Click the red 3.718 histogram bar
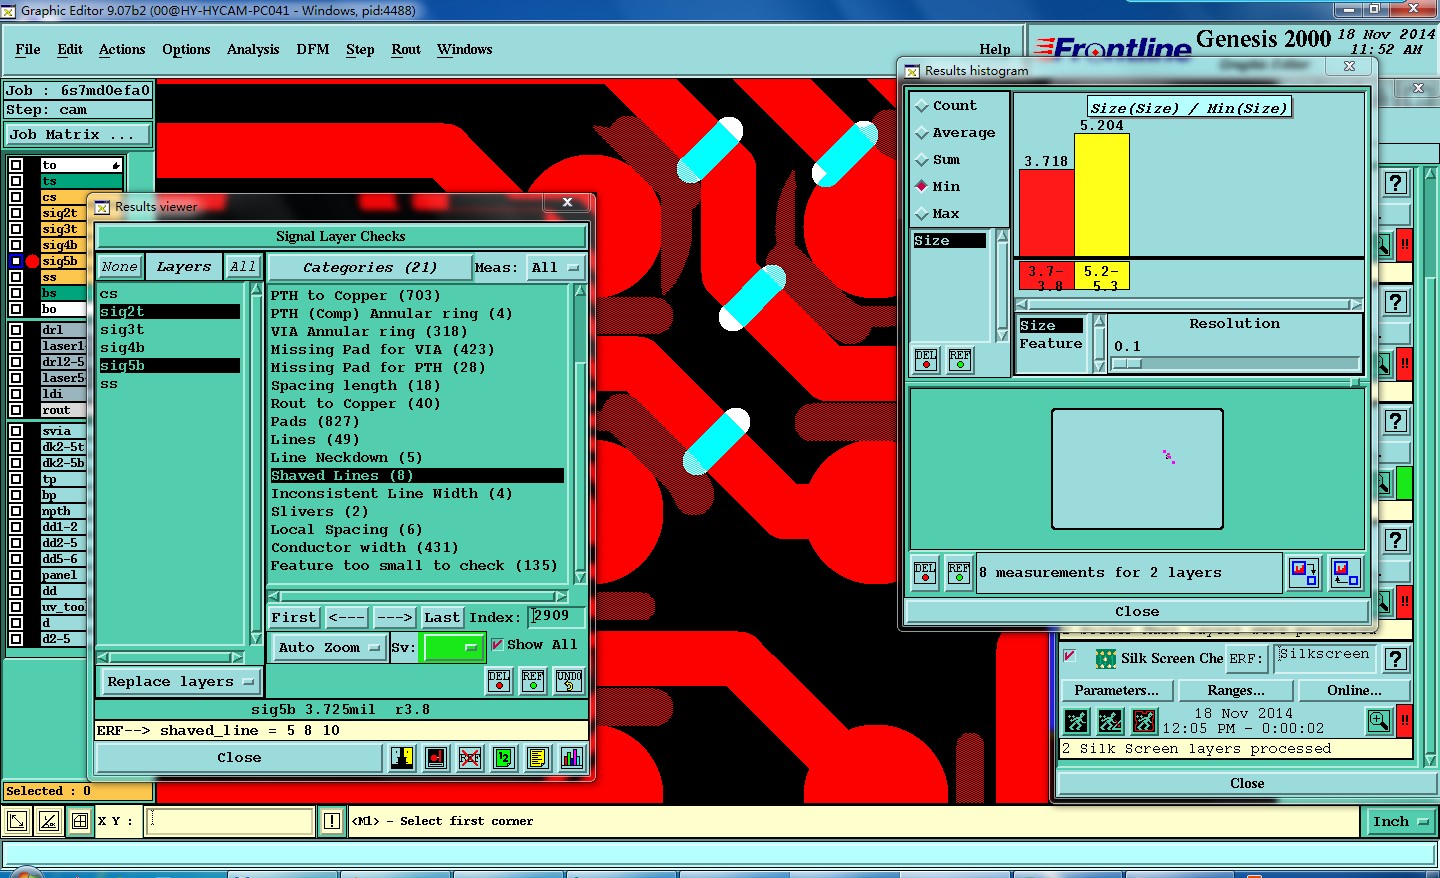Image resolution: width=1440 pixels, height=878 pixels. 1047,213
